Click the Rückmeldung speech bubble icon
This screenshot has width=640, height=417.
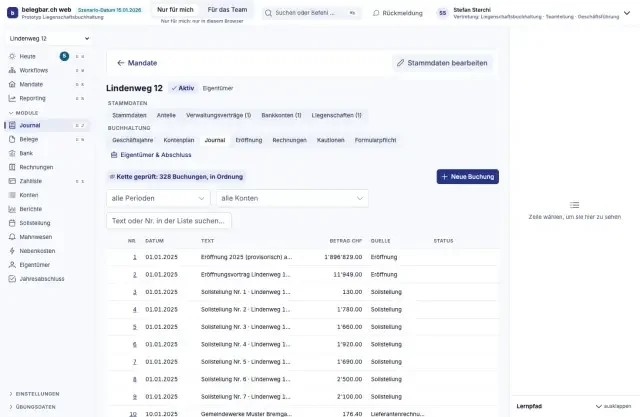tap(376, 13)
